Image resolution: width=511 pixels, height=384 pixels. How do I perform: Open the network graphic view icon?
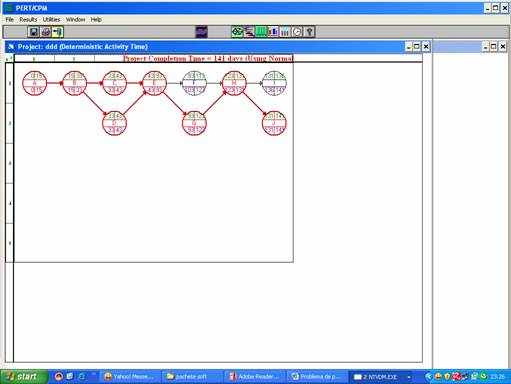tap(237, 32)
